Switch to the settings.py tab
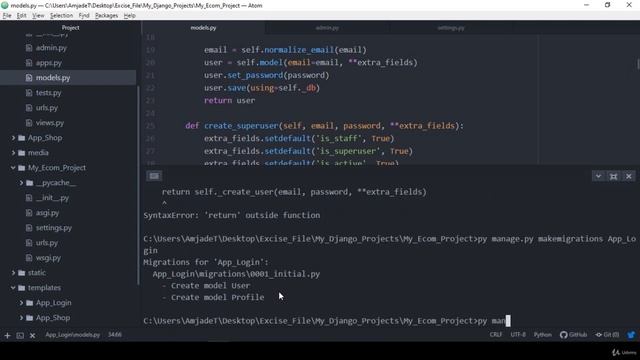Viewport: 640px width, 360px height. (451, 28)
